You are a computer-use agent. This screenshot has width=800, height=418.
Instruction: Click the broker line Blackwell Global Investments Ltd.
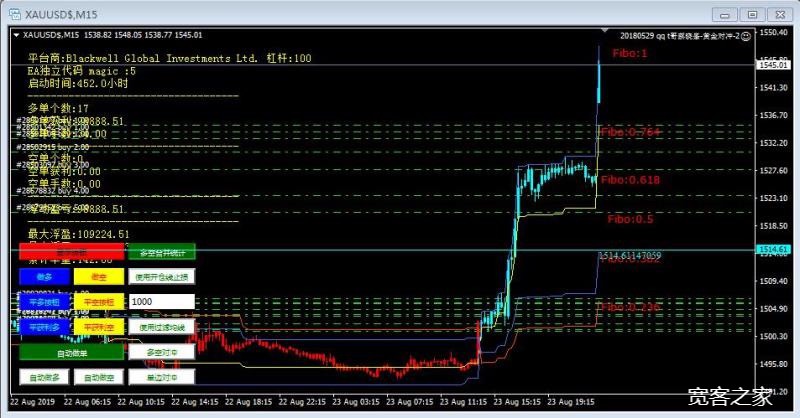pos(169,58)
